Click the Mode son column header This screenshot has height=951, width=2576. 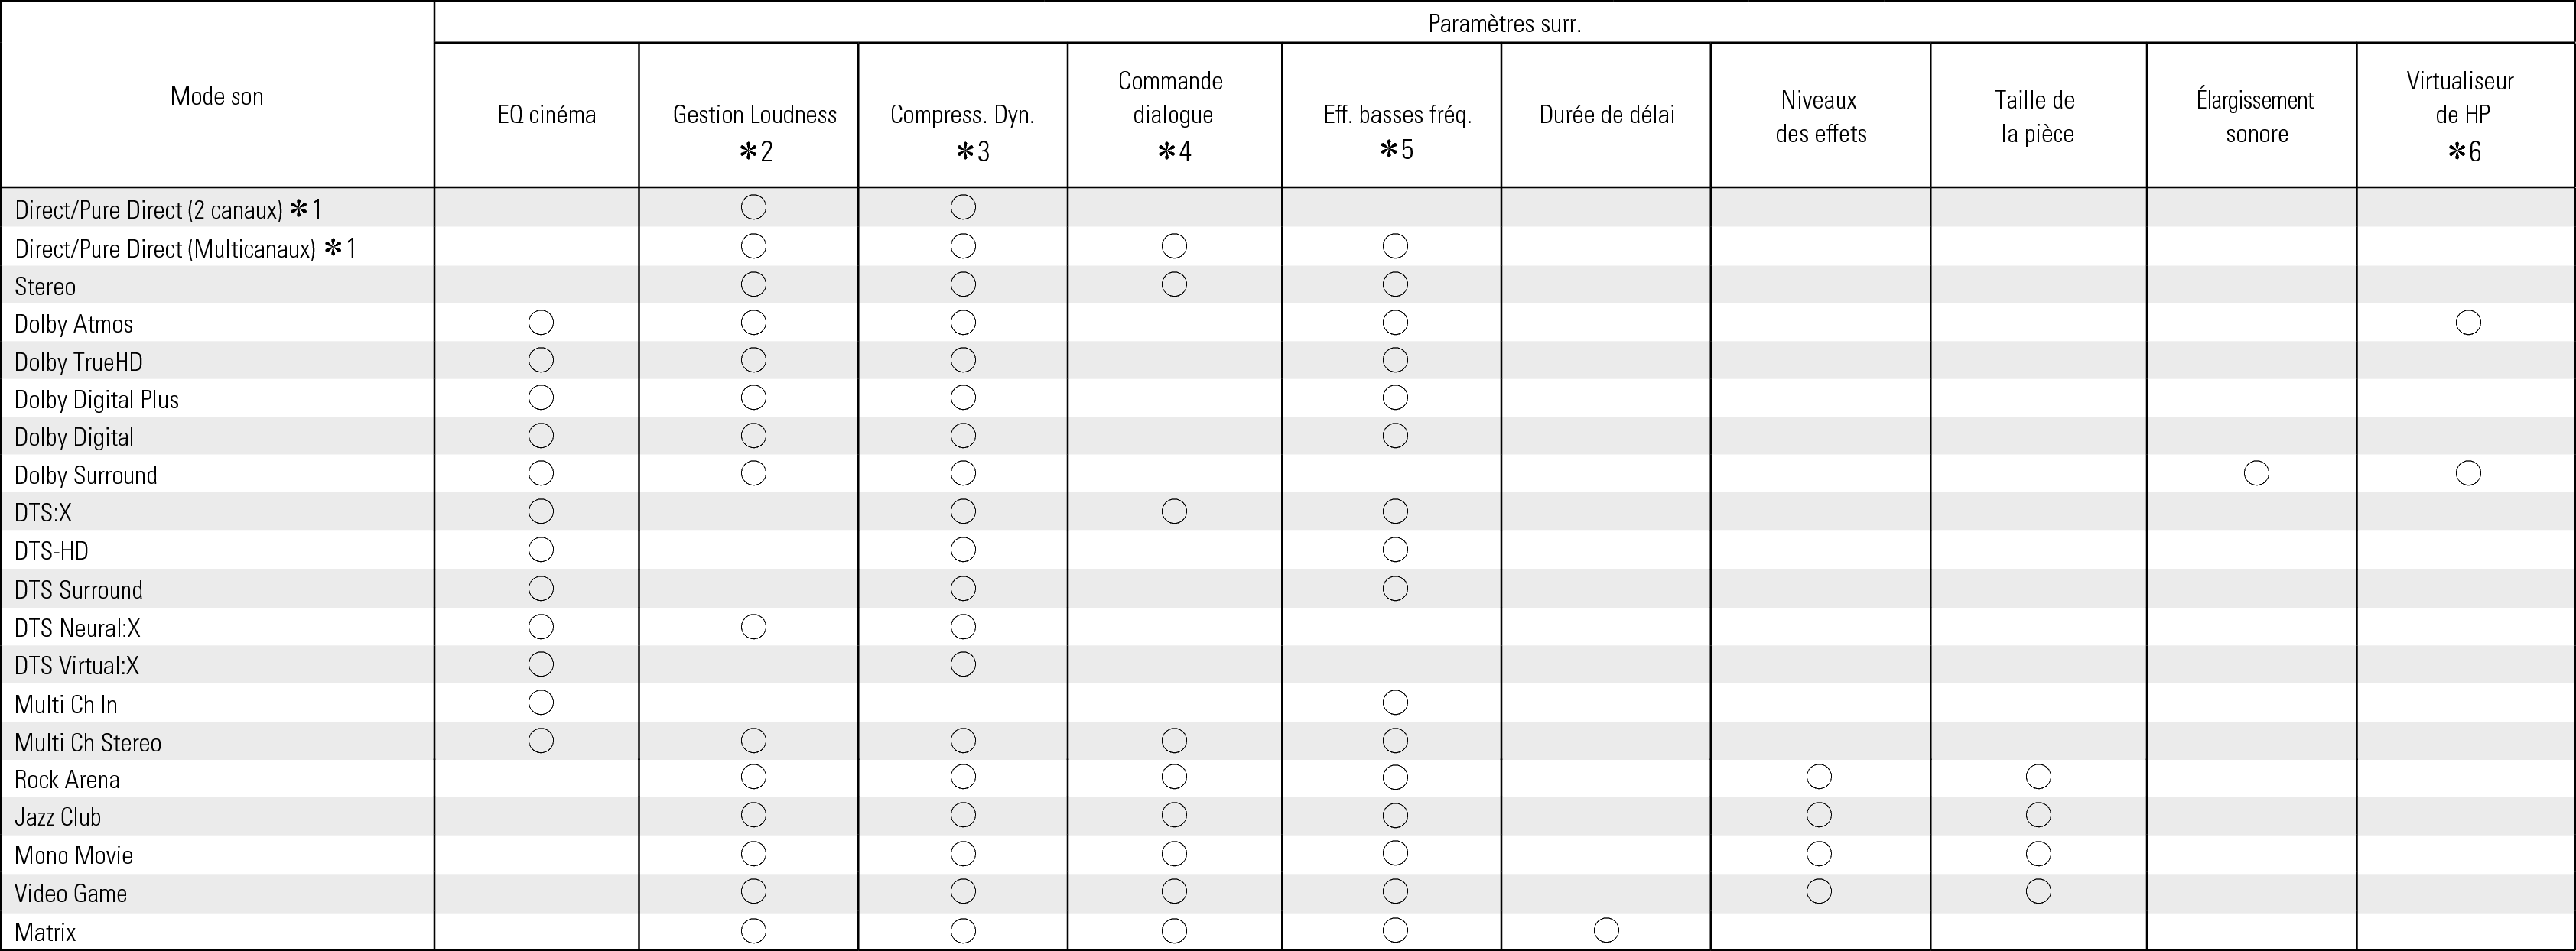[217, 96]
